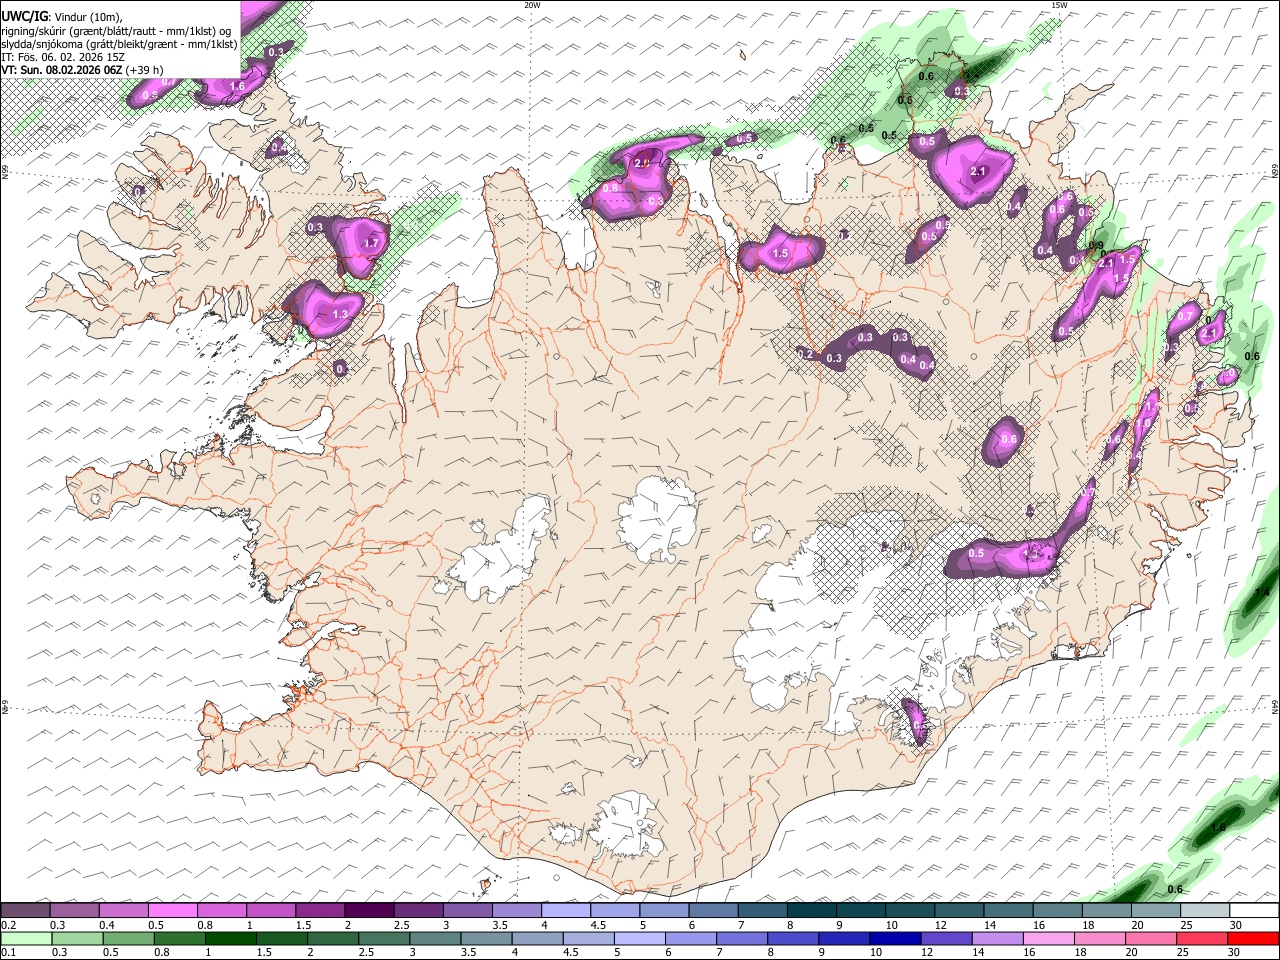
Task: Click the white swatch after 30, upper legend
Action: click(1253, 910)
